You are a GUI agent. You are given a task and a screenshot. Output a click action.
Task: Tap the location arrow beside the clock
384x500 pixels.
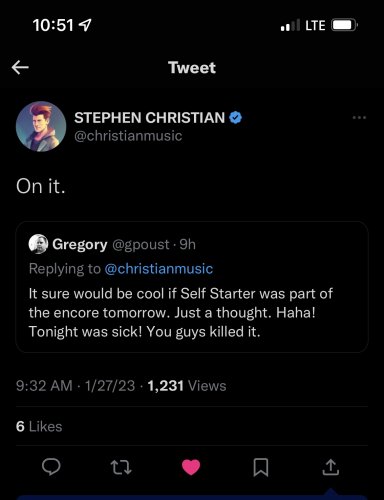pos(86,25)
